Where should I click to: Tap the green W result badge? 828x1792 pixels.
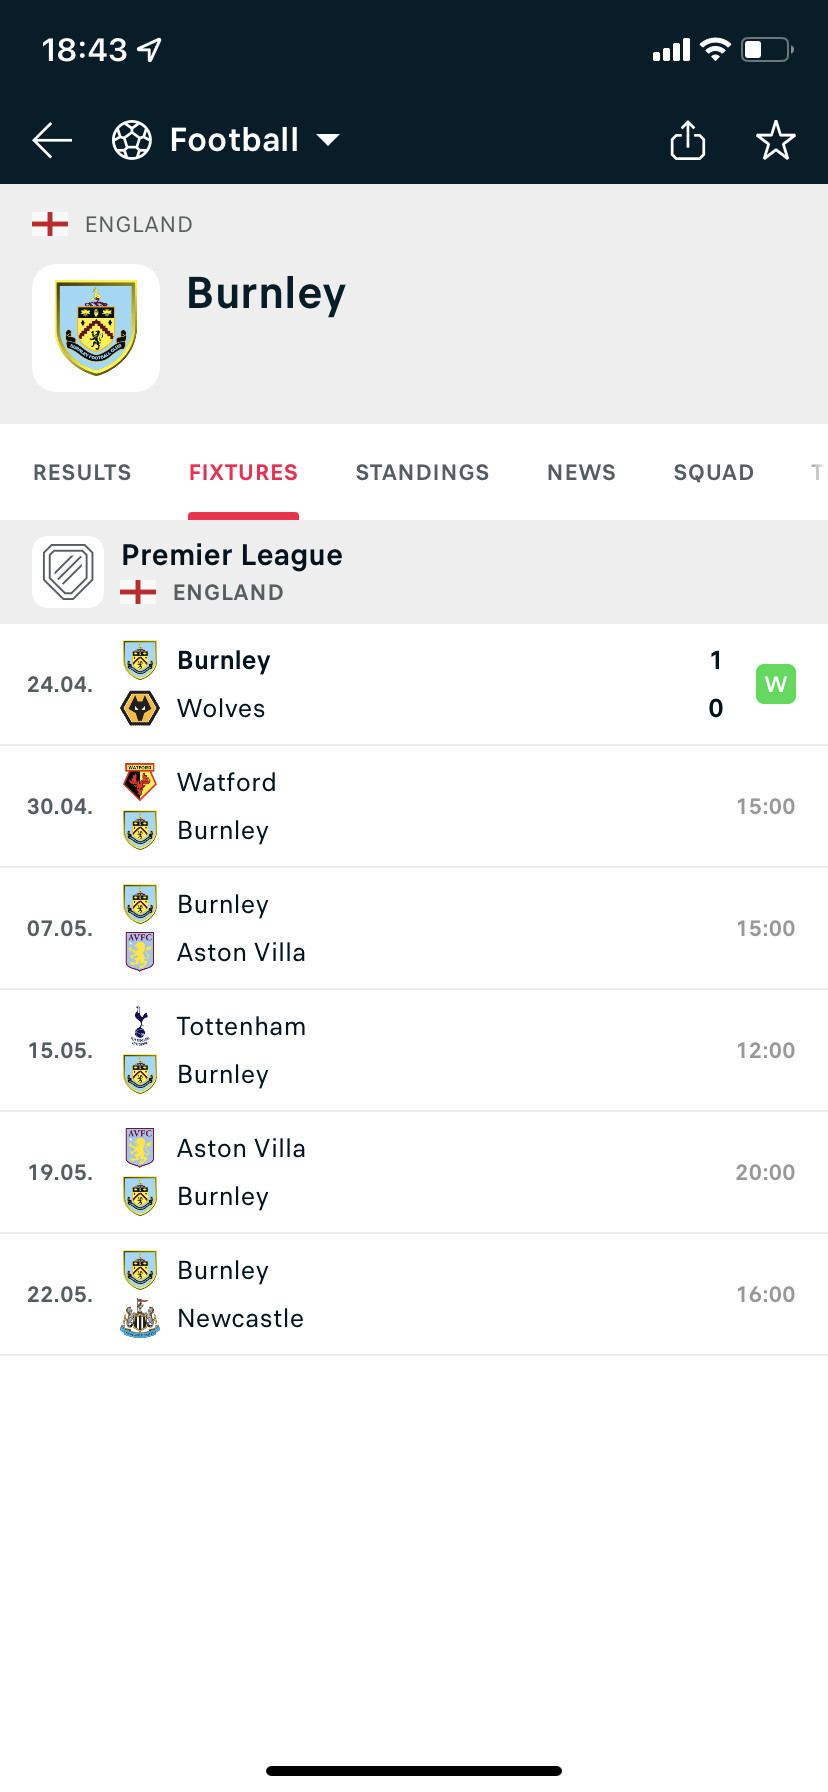[x=776, y=684]
